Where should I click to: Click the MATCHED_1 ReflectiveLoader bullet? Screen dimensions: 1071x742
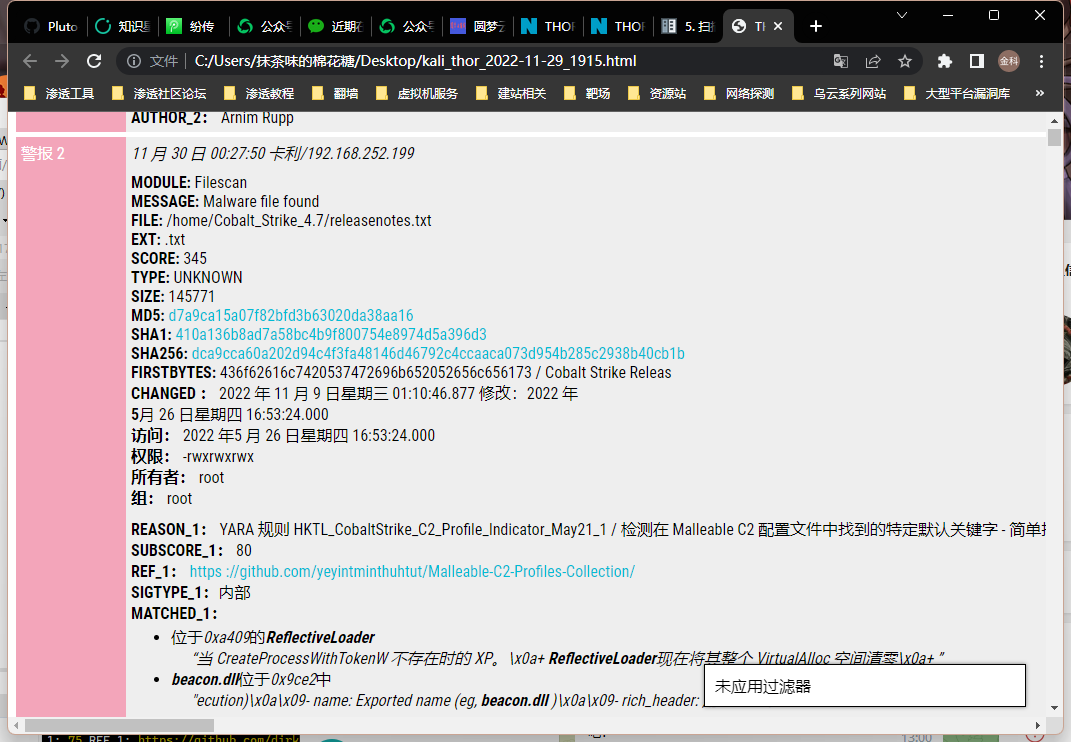tap(273, 637)
